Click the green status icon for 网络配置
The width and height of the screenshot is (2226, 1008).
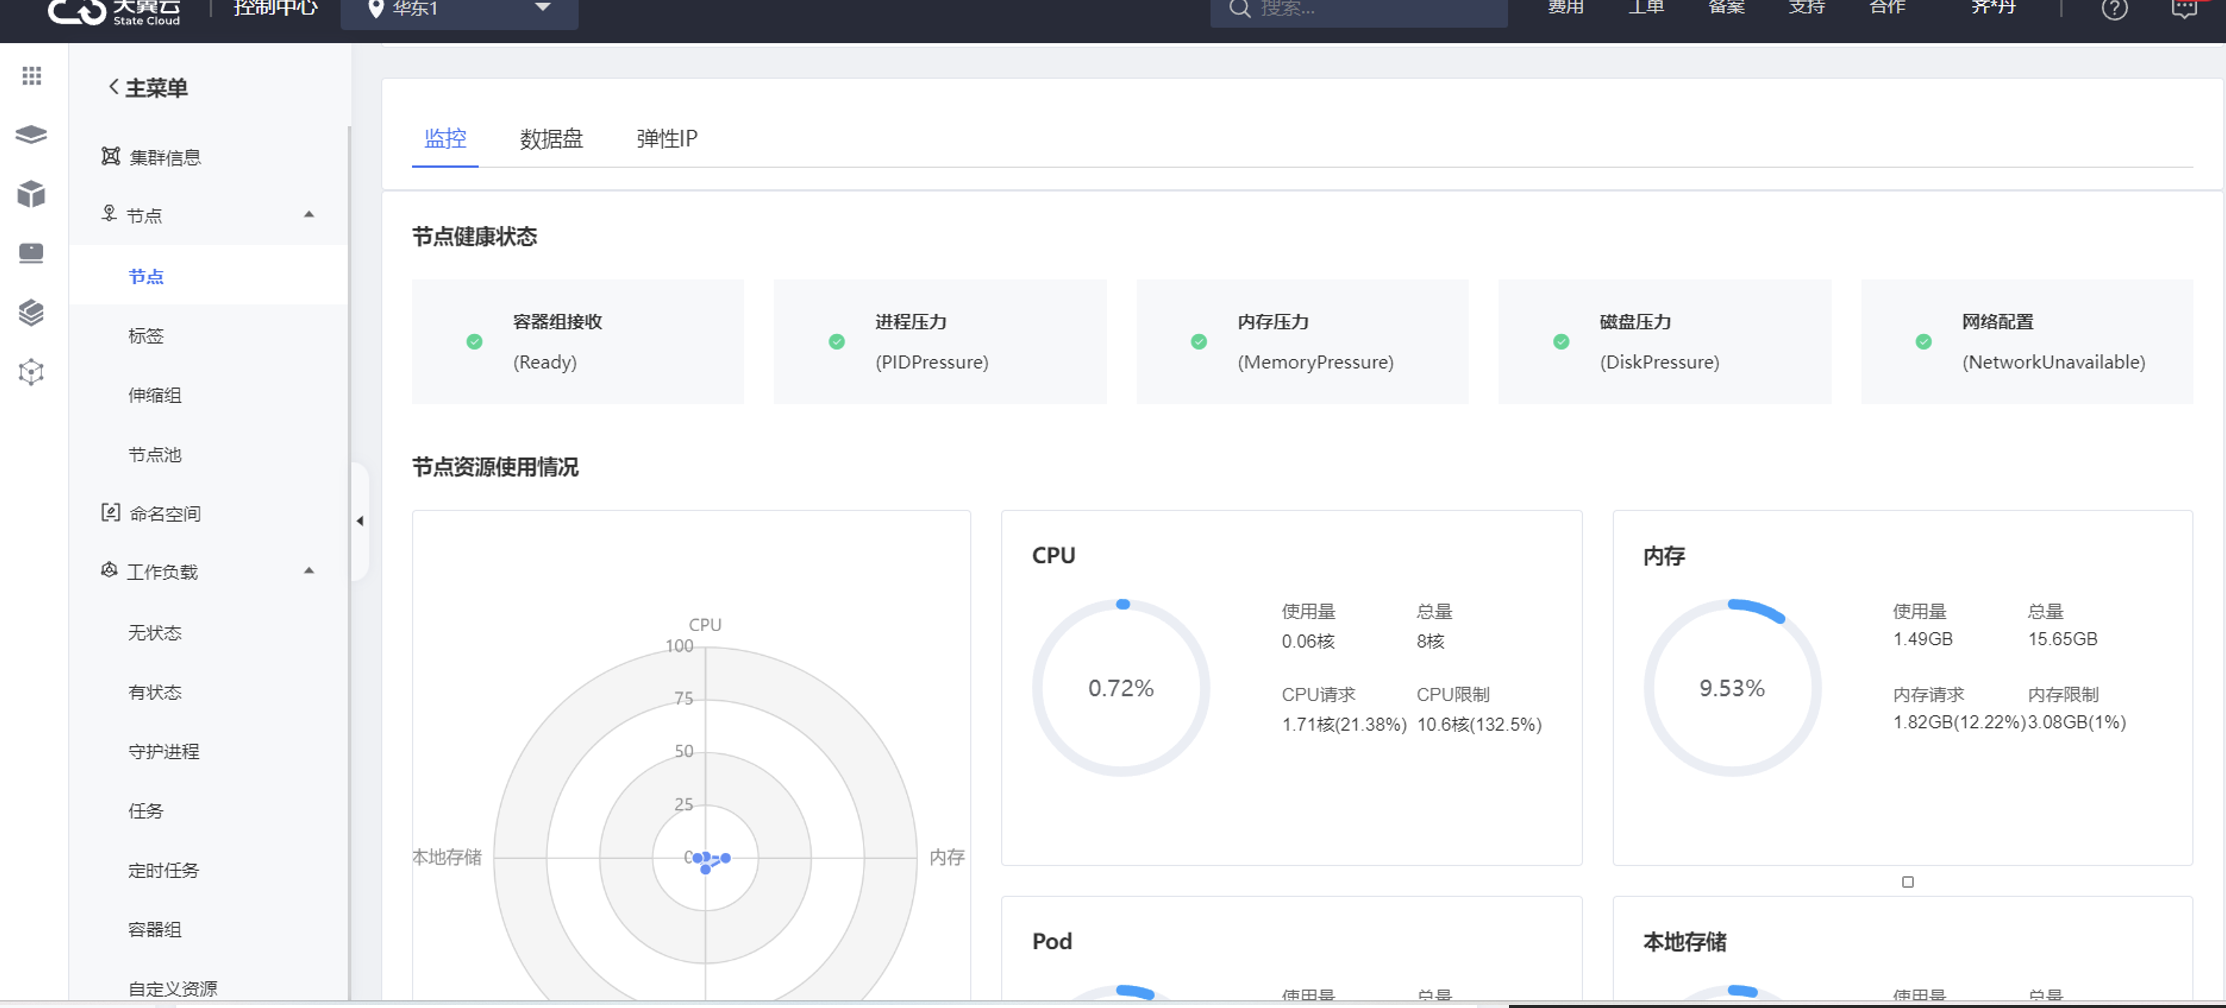[x=1923, y=342]
